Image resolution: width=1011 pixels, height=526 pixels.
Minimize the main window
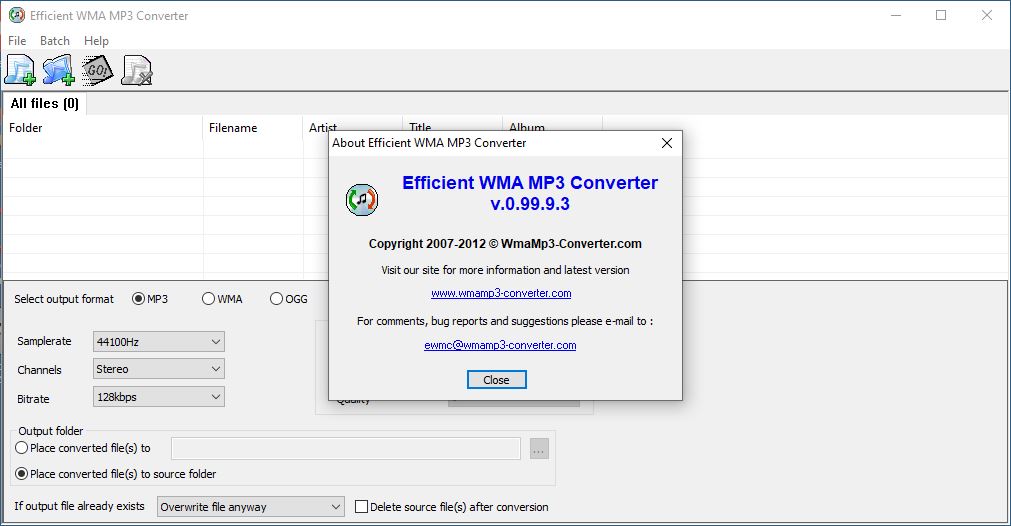896,15
